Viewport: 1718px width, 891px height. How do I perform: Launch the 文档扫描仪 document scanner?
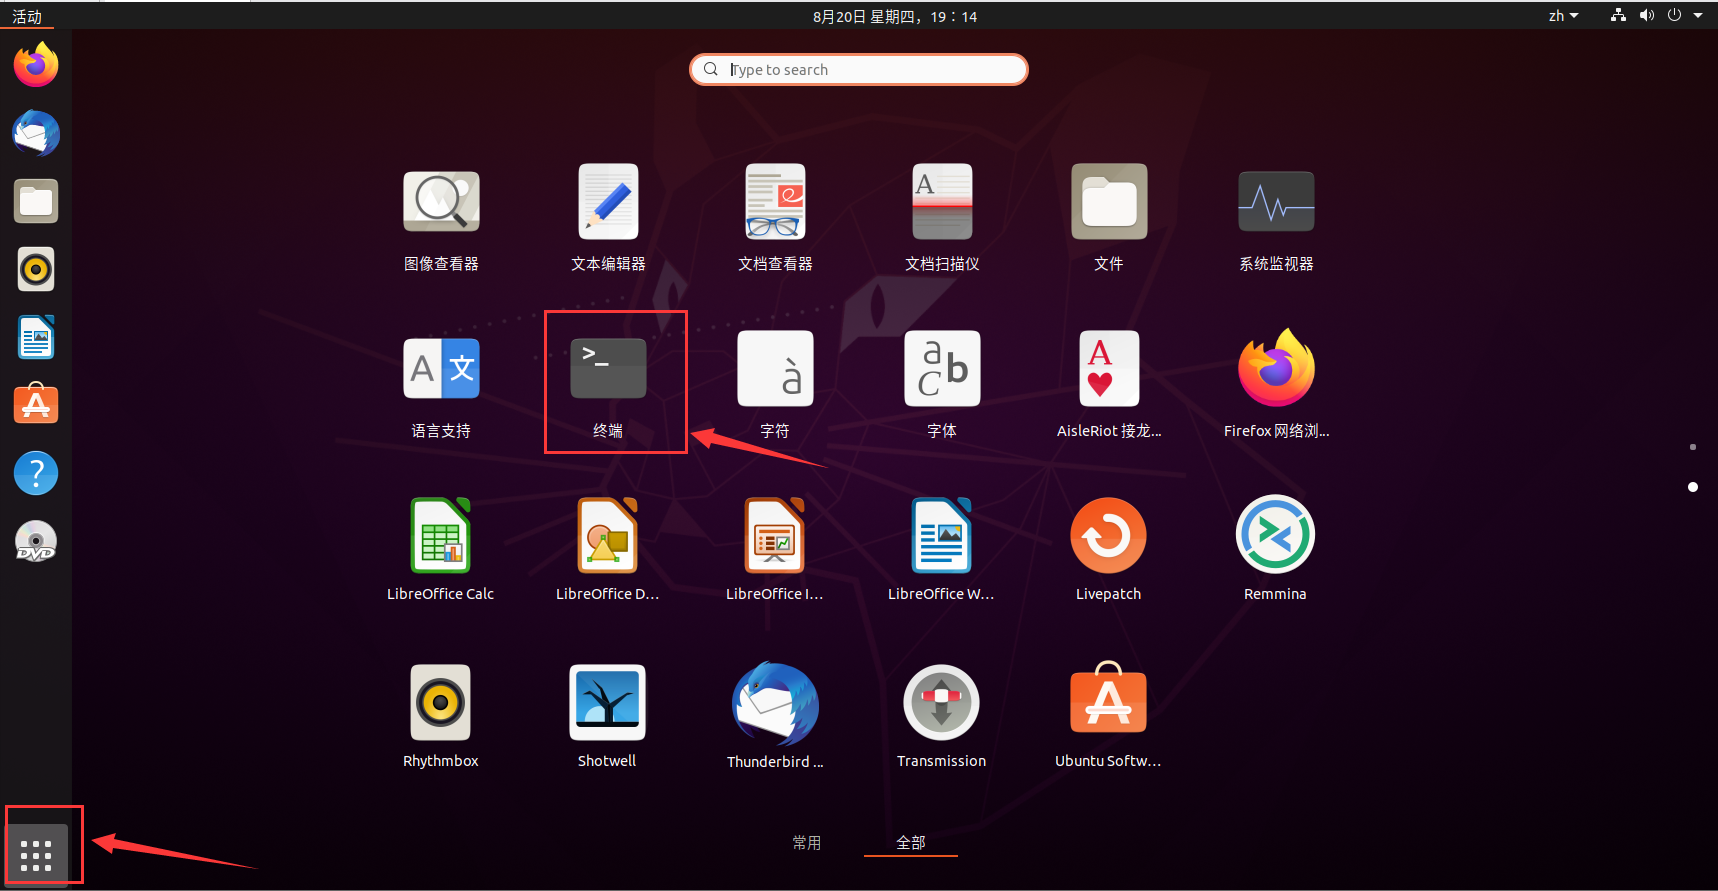pos(942,201)
